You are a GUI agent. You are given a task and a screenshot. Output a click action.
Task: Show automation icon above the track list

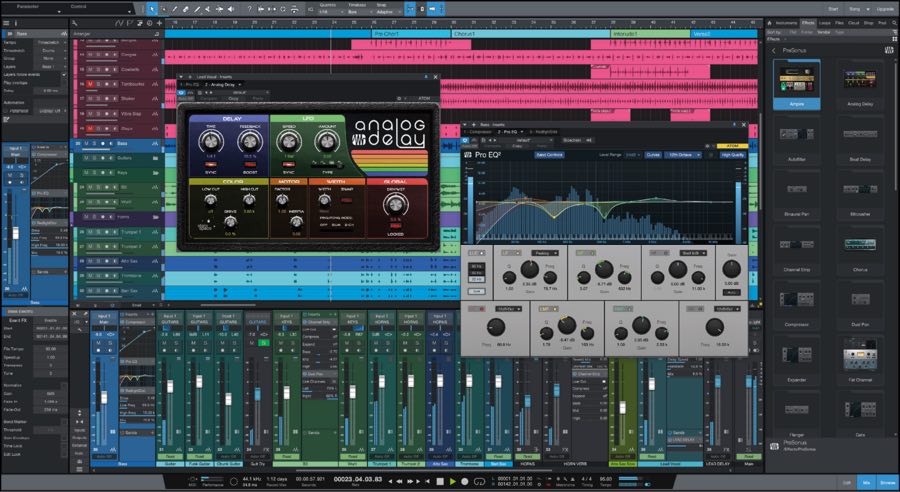[119, 24]
